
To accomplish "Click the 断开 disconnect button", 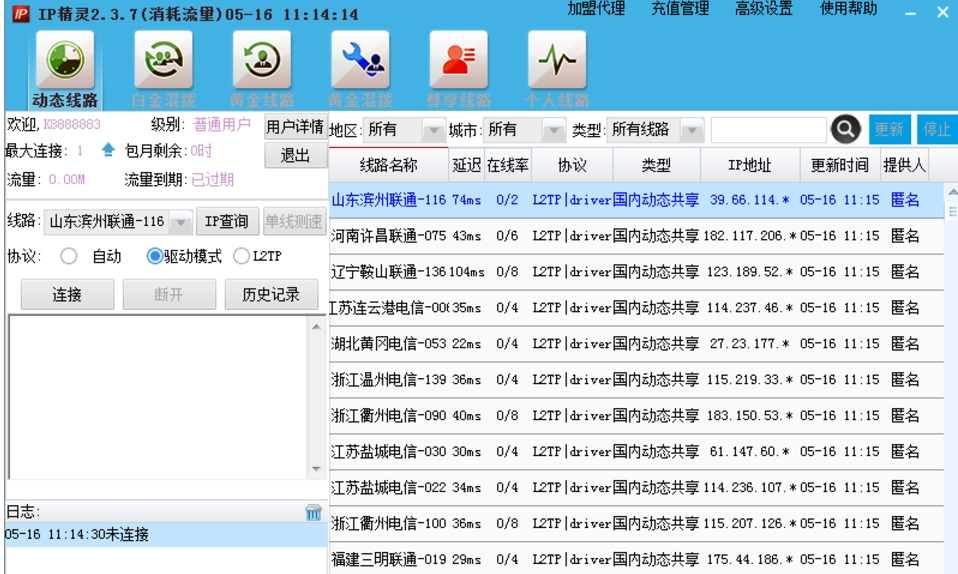I will tap(169, 295).
